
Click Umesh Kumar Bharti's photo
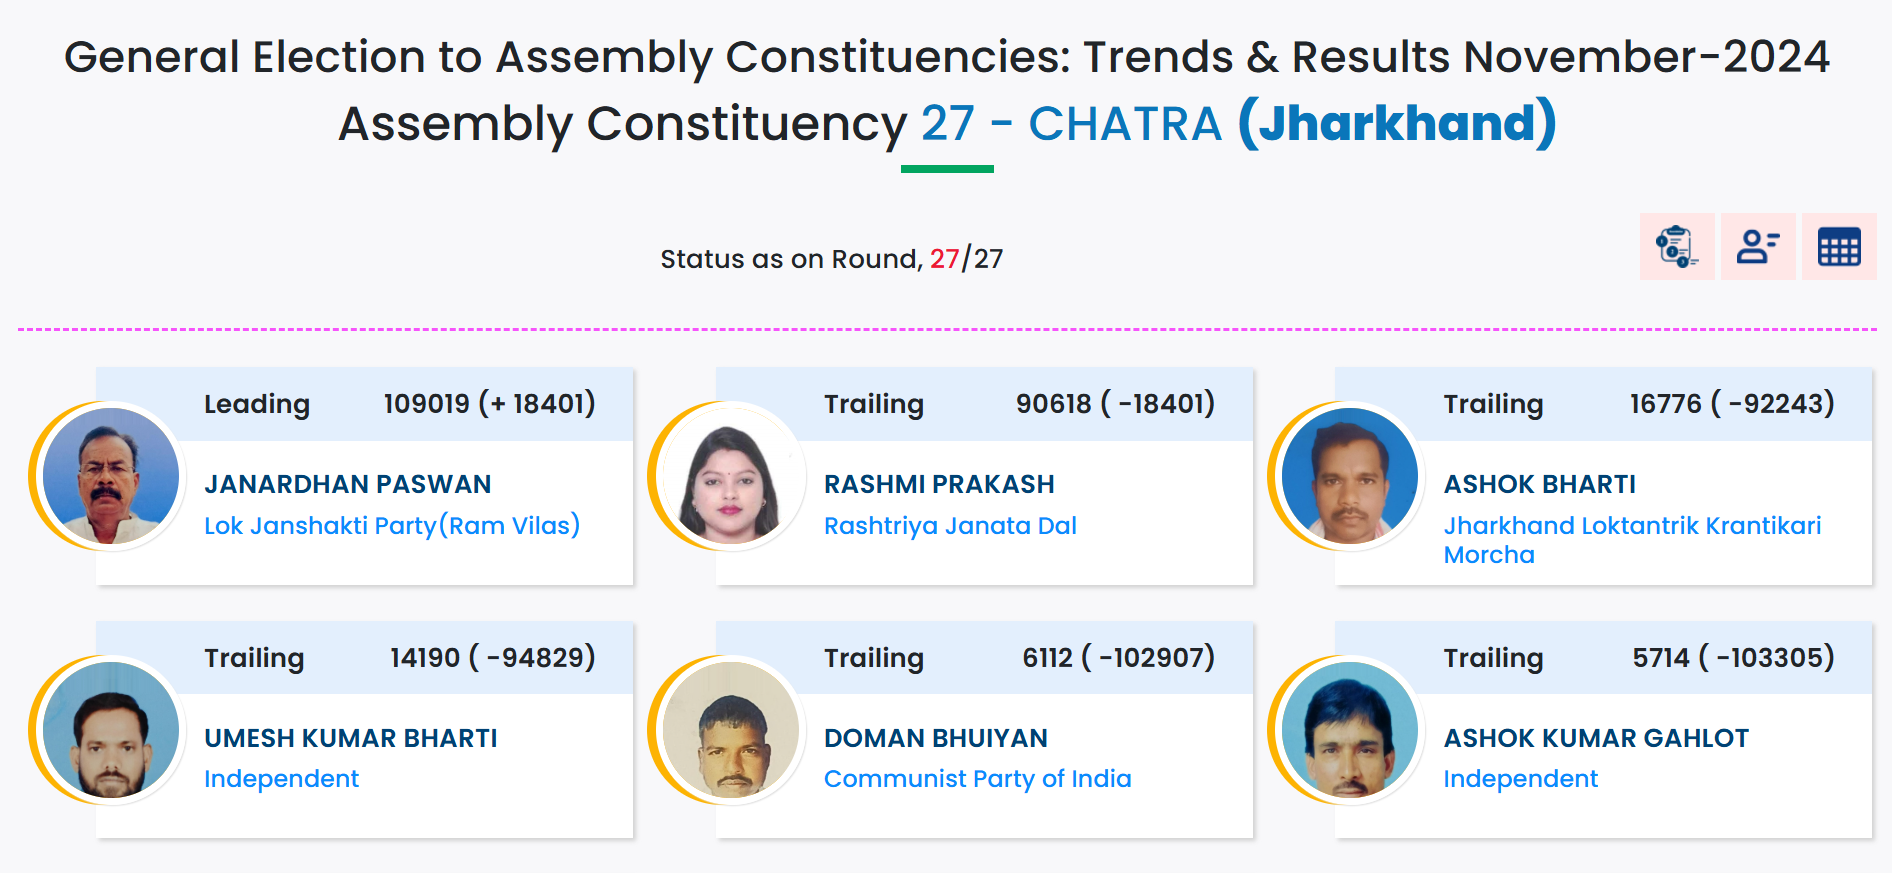[x=111, y=730]
